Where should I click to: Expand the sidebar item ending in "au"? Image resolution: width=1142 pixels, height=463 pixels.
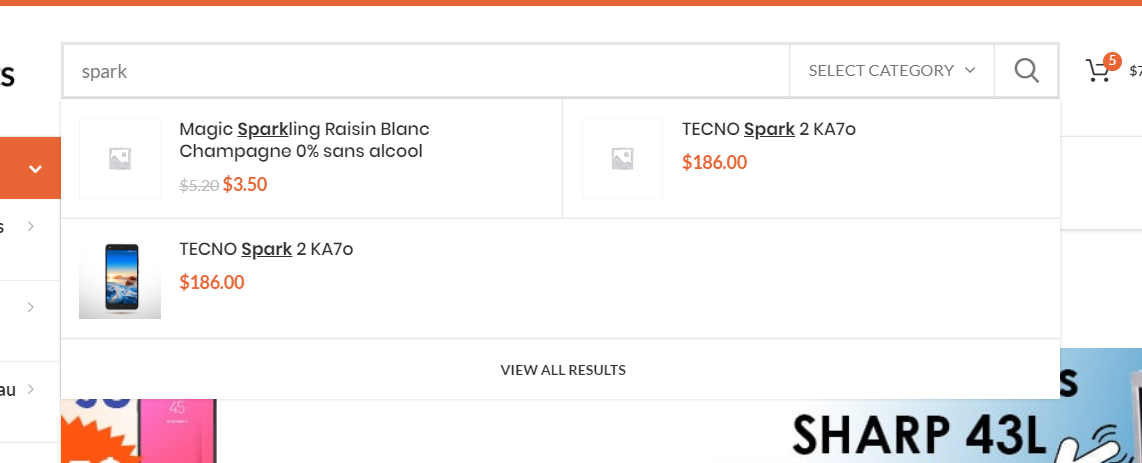pos(31,388)
